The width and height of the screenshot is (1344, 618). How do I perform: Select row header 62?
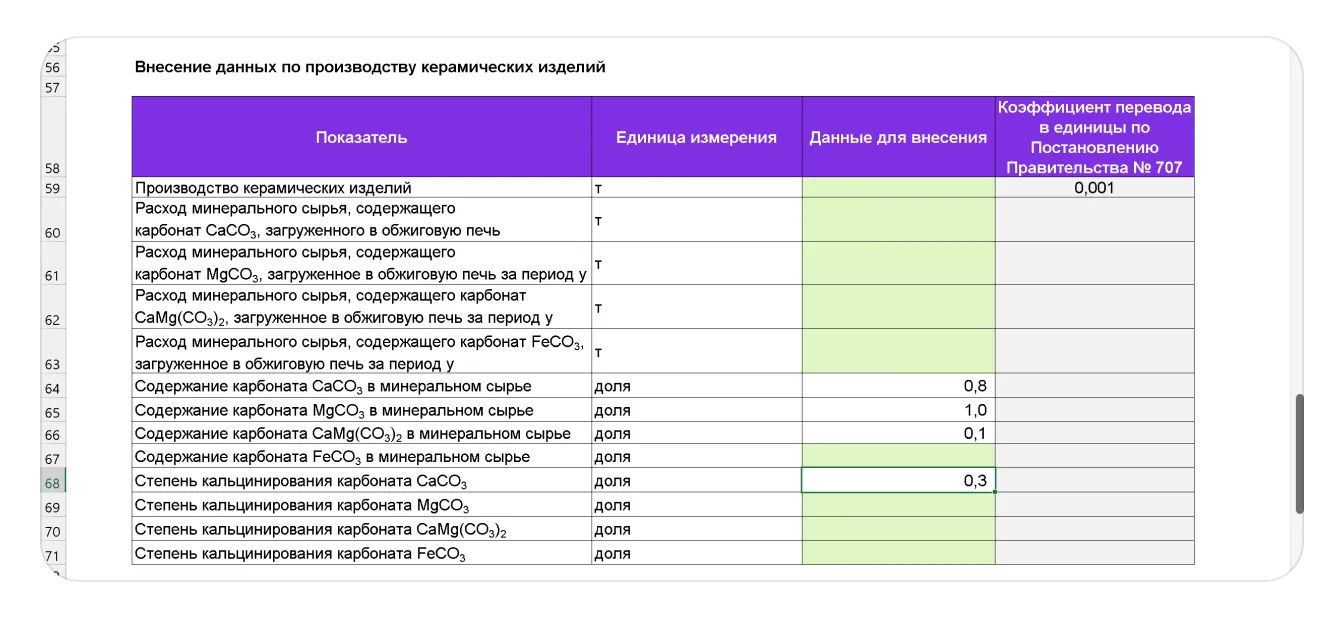pyautogui.click(x=53, y=308)
